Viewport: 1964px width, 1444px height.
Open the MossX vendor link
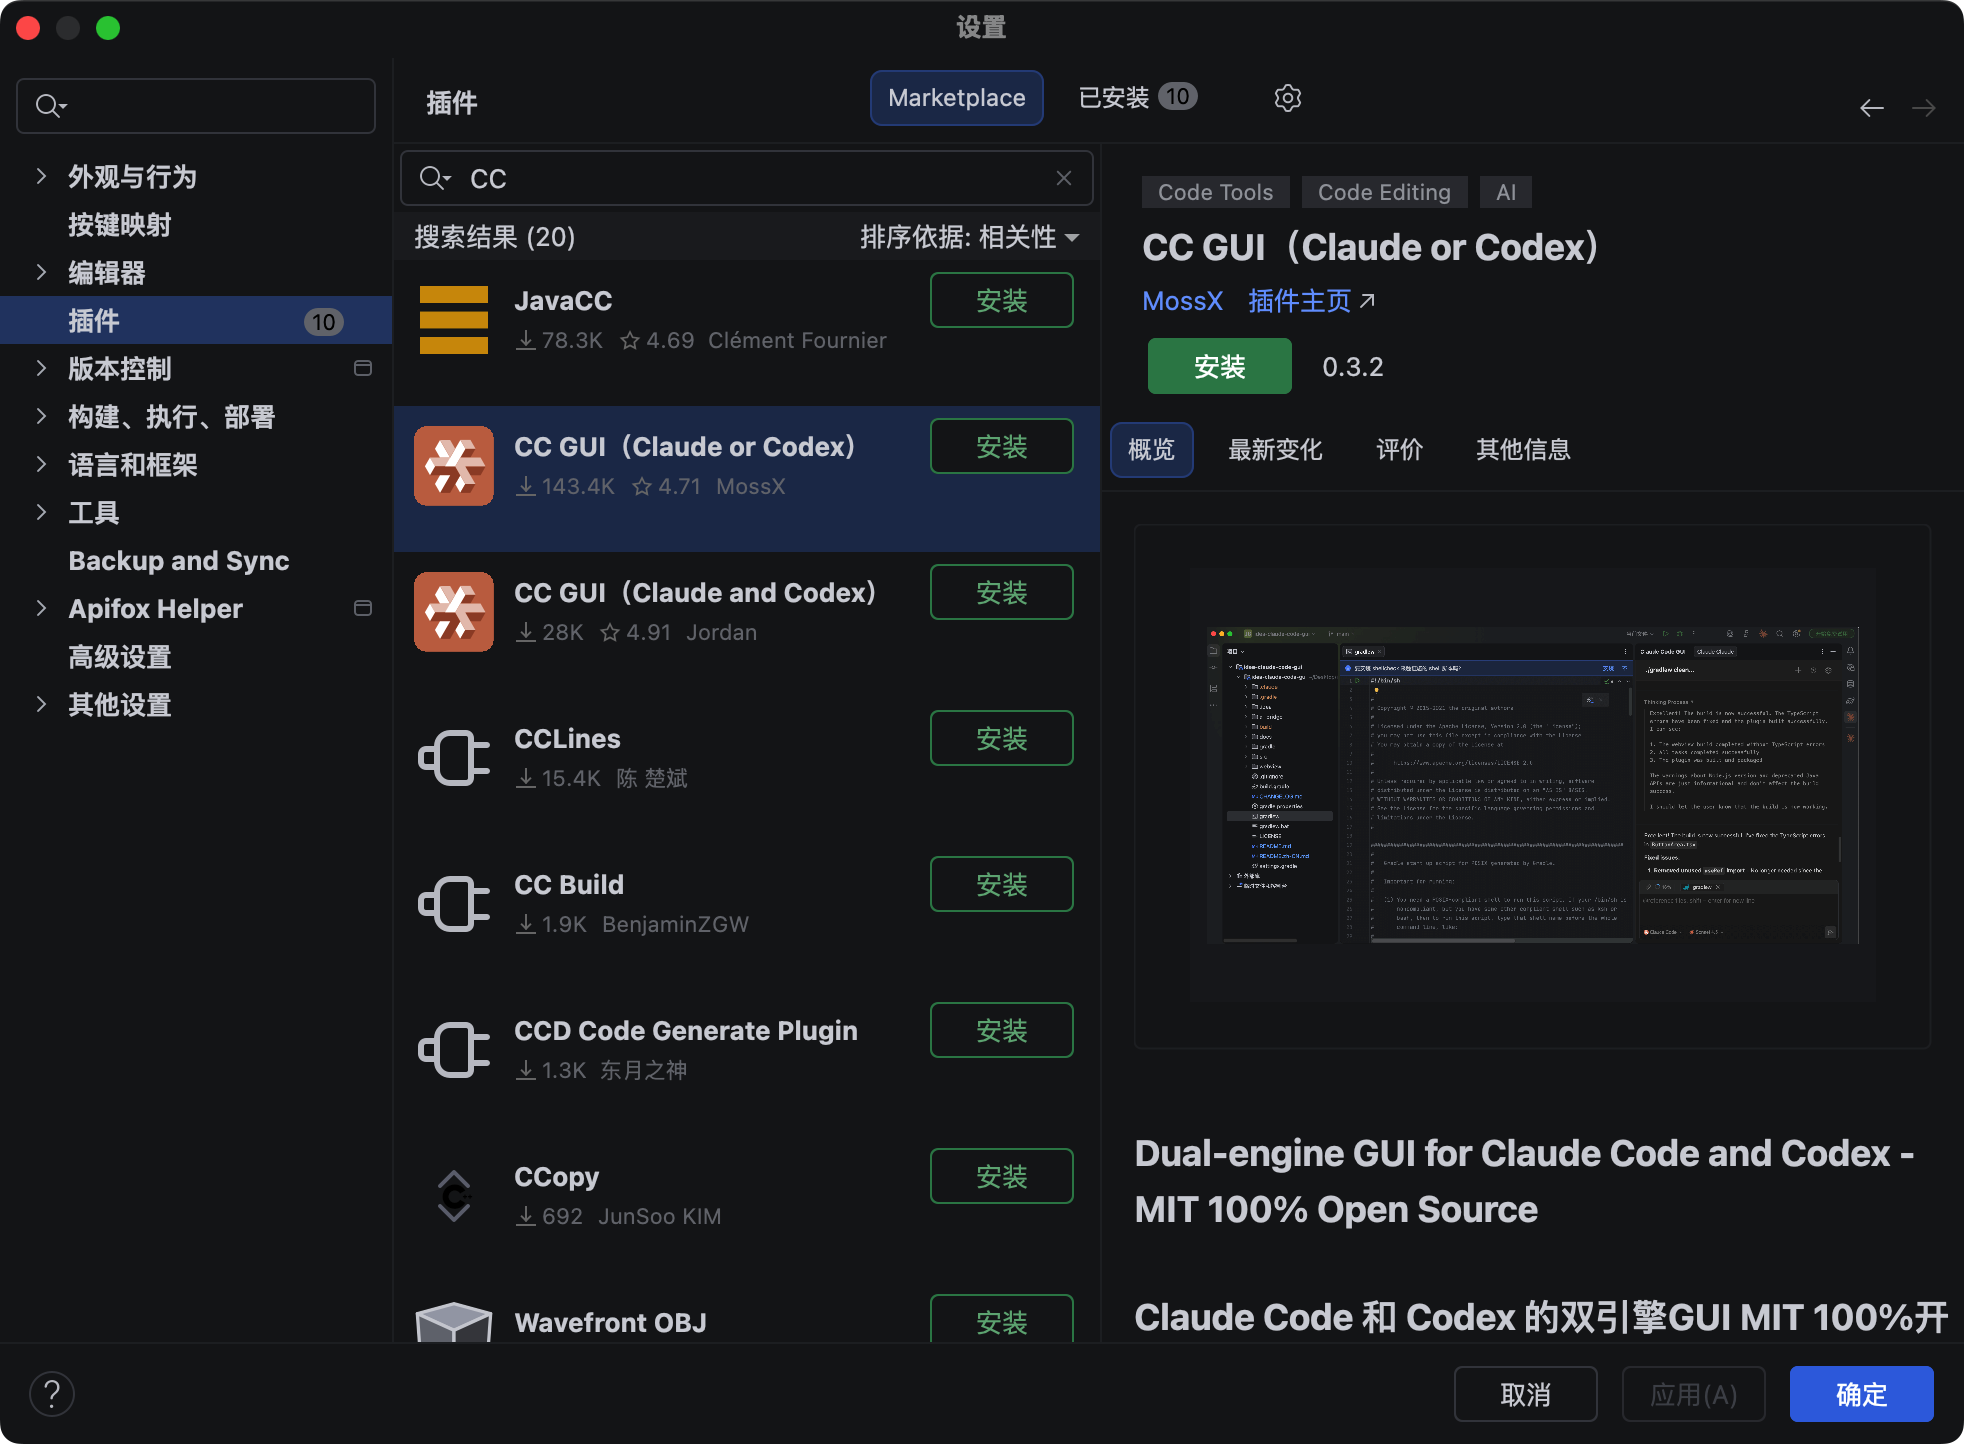[1182, 301]
